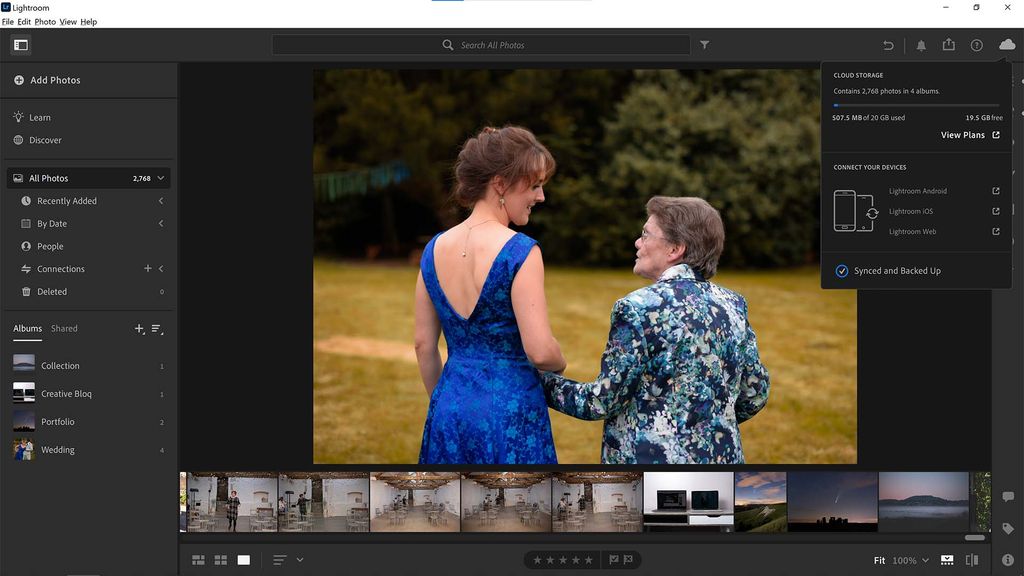Click the Adobe cloud sync icon

pyautogui.click(x=1008, y=44)
